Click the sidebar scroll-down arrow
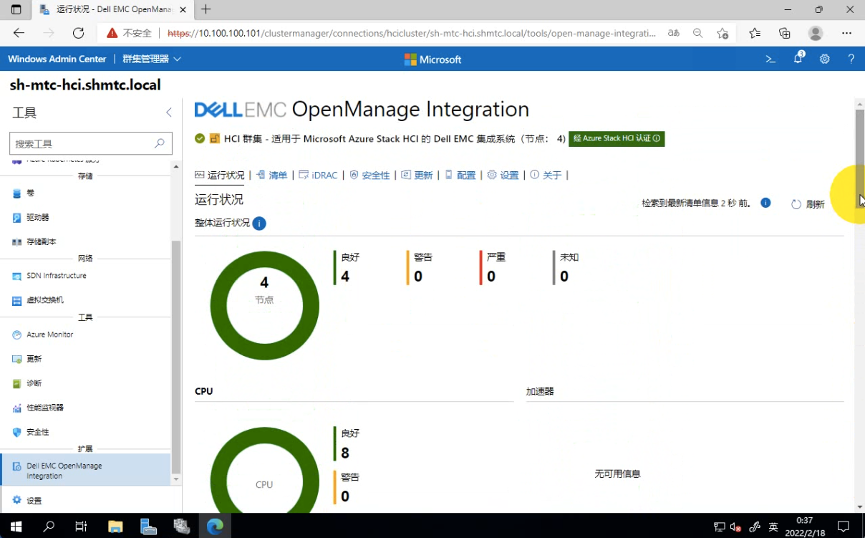Screen dimensions: 866x539 click(x=176, y=479)
